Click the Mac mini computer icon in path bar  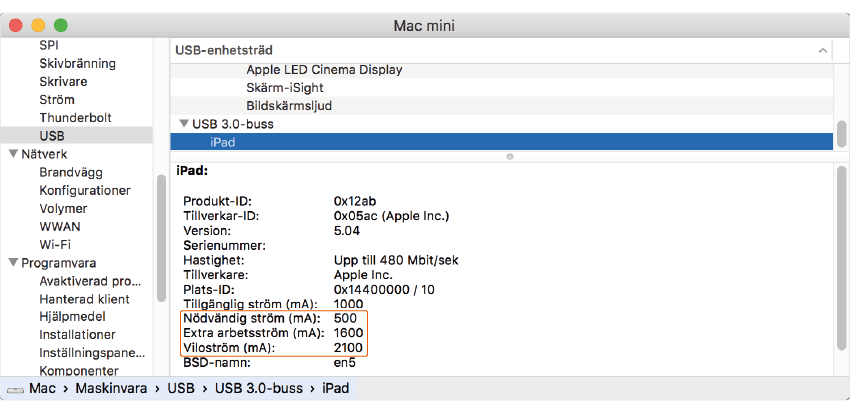point(15,390)
